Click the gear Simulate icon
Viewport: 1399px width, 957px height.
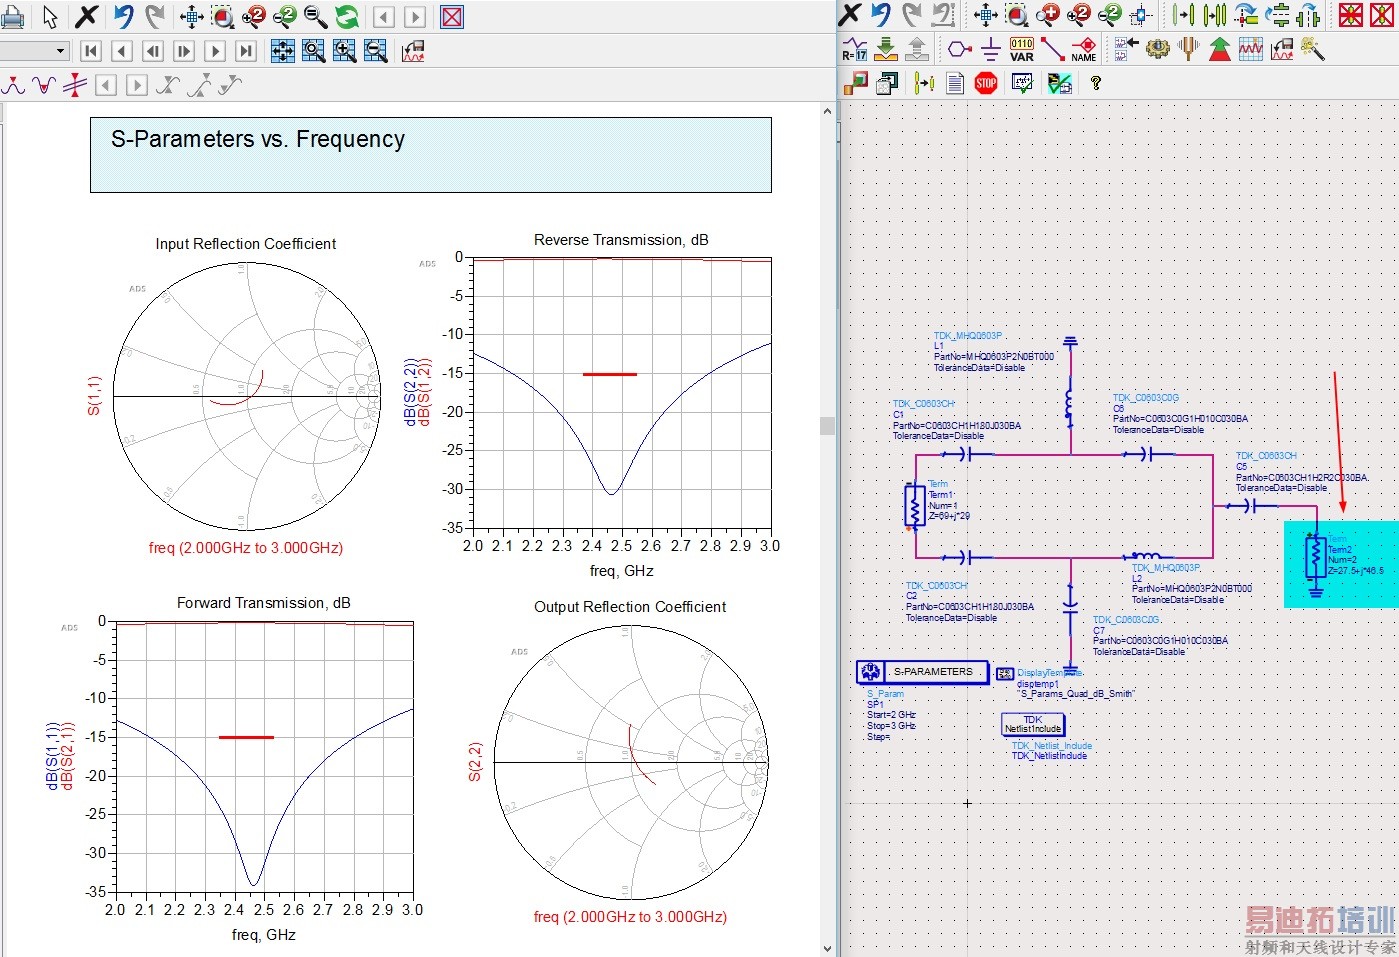pyautogui.click(x=1158, y=49)
